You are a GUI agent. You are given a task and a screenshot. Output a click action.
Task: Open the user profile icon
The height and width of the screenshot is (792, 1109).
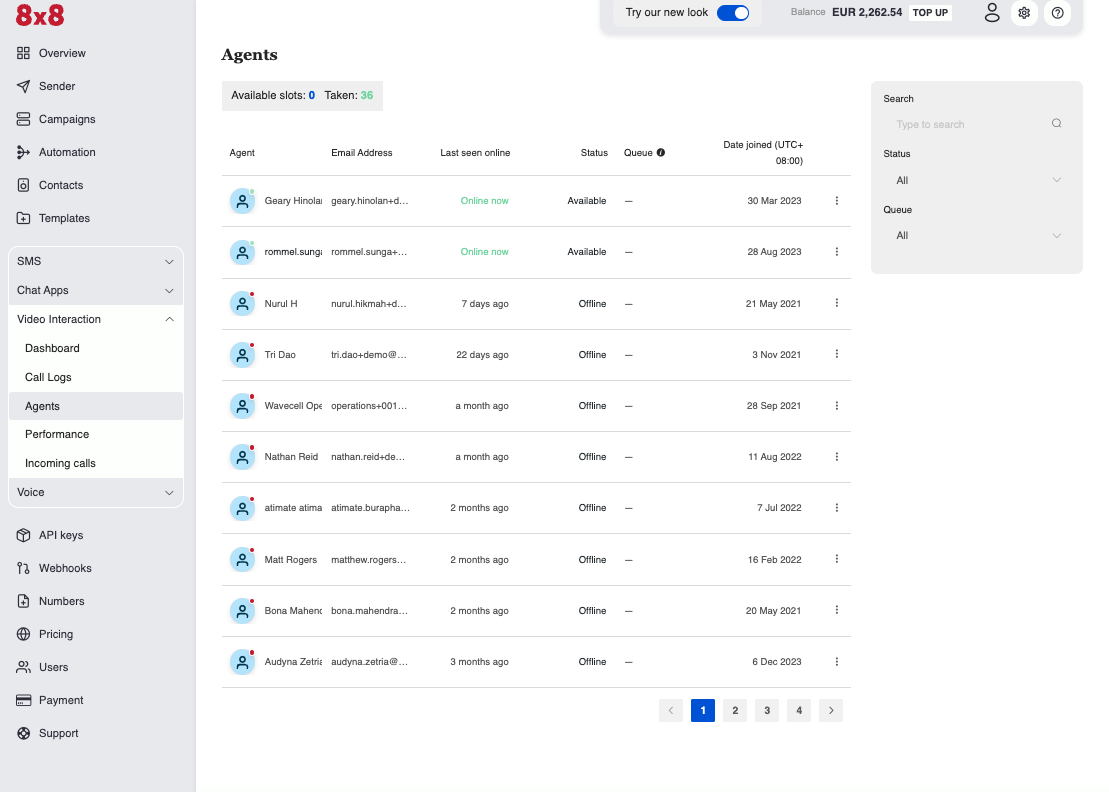[991, 13]
